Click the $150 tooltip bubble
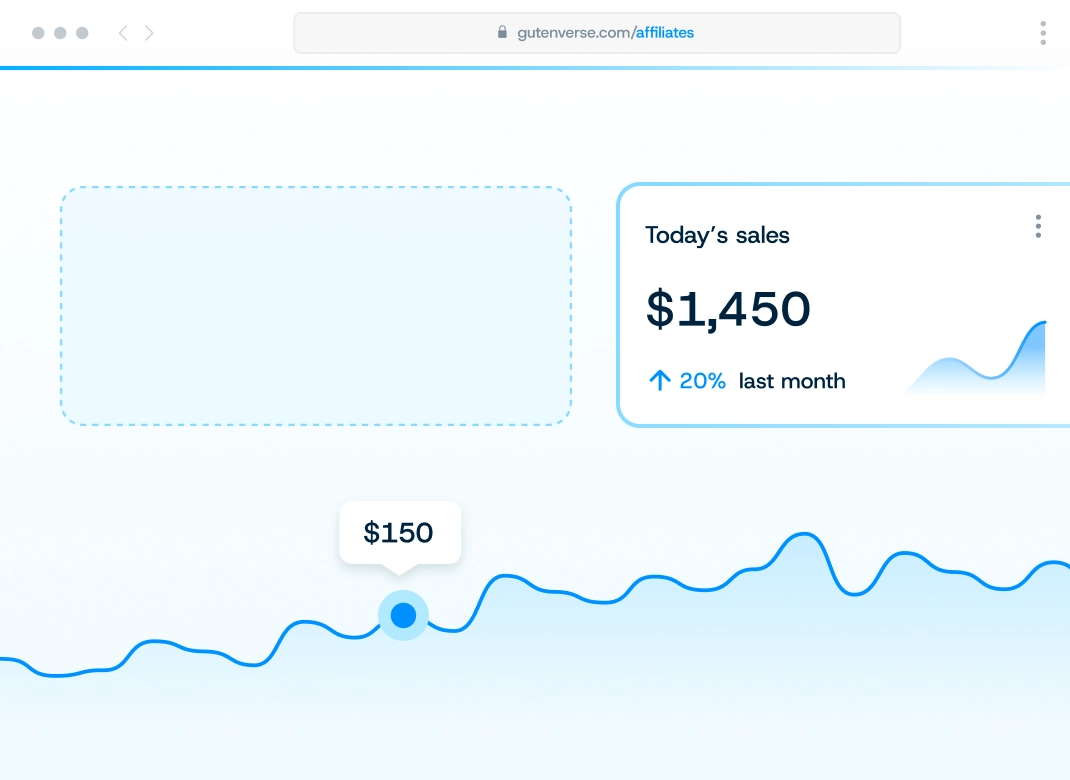 pos(399,532)
